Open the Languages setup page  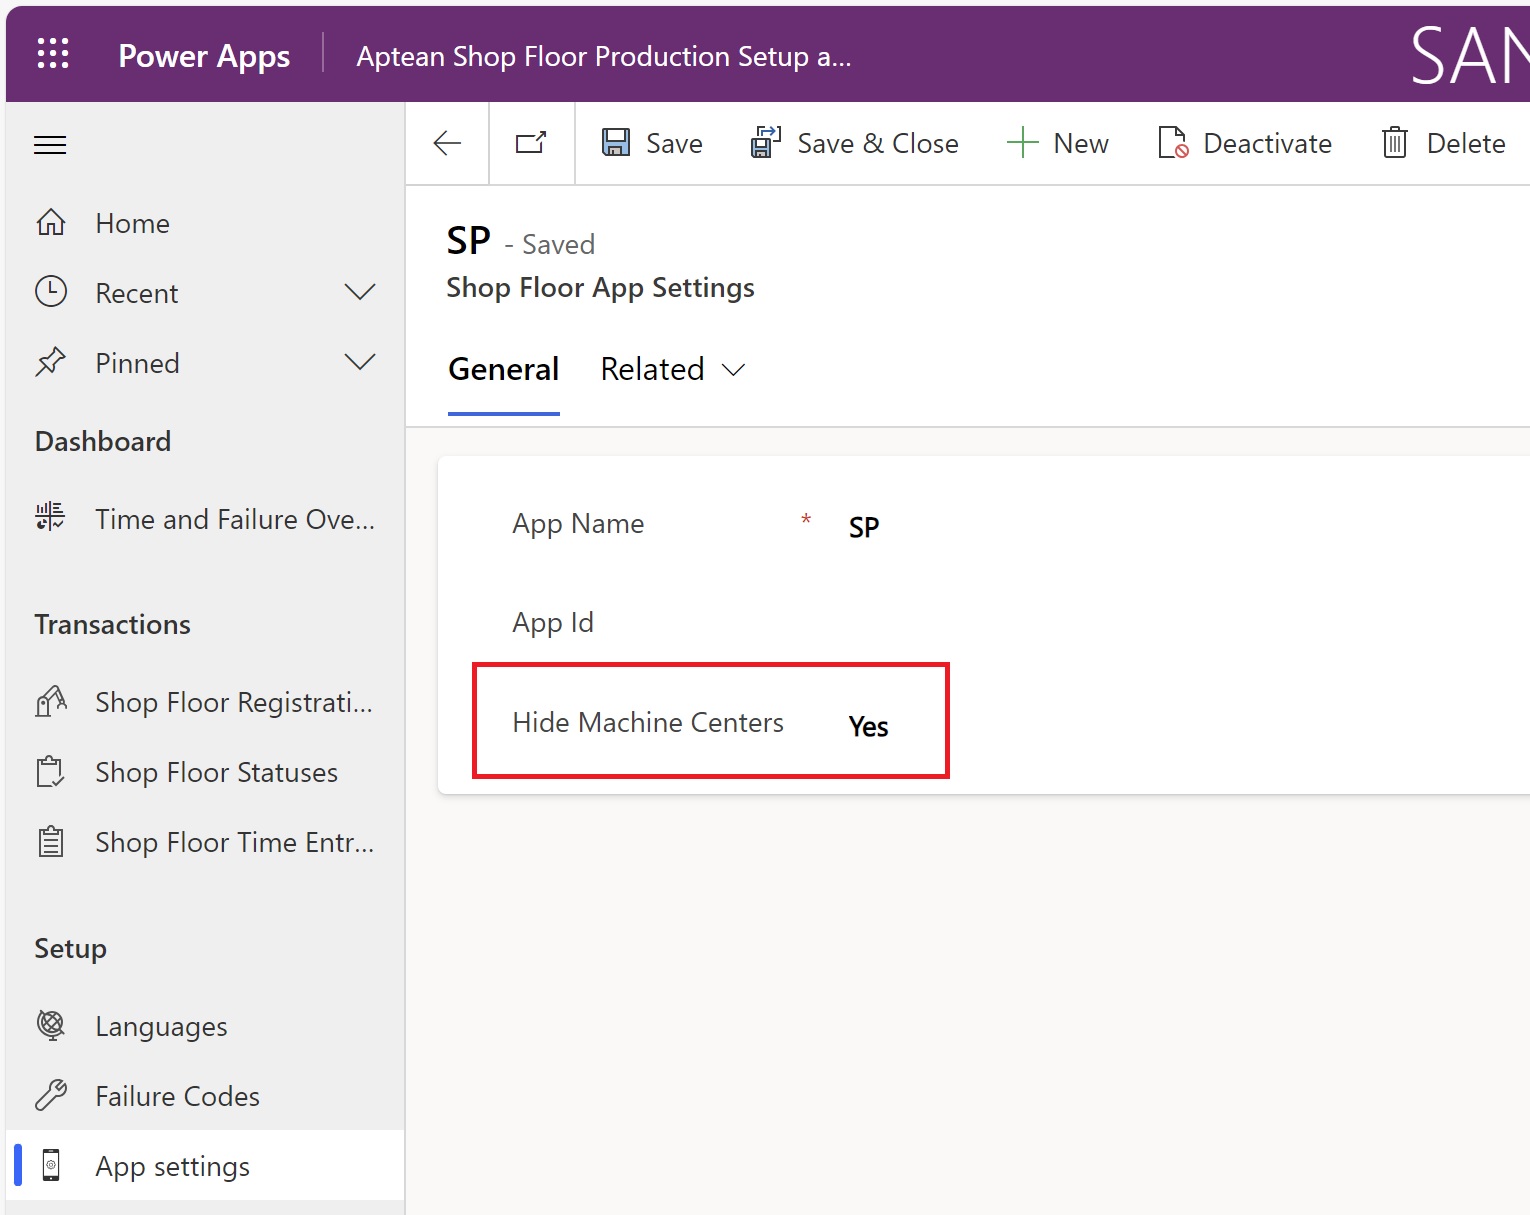161,1027
